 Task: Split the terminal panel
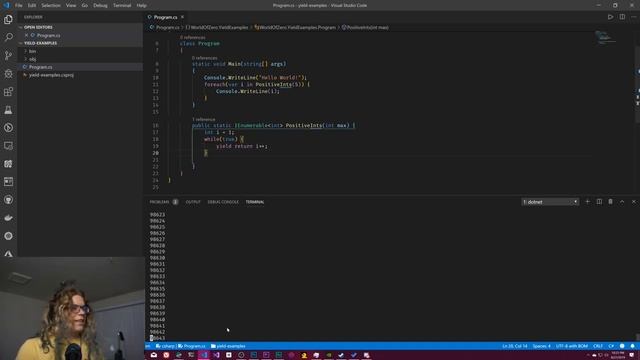[599, 202]
